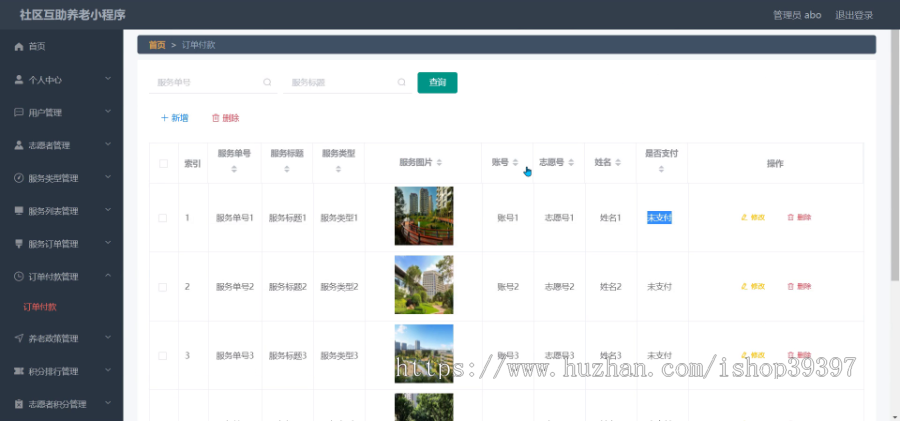Viewport: 900px width, 421px height.
Task: Check the checkbox for row 3
Action: point(162,356)
